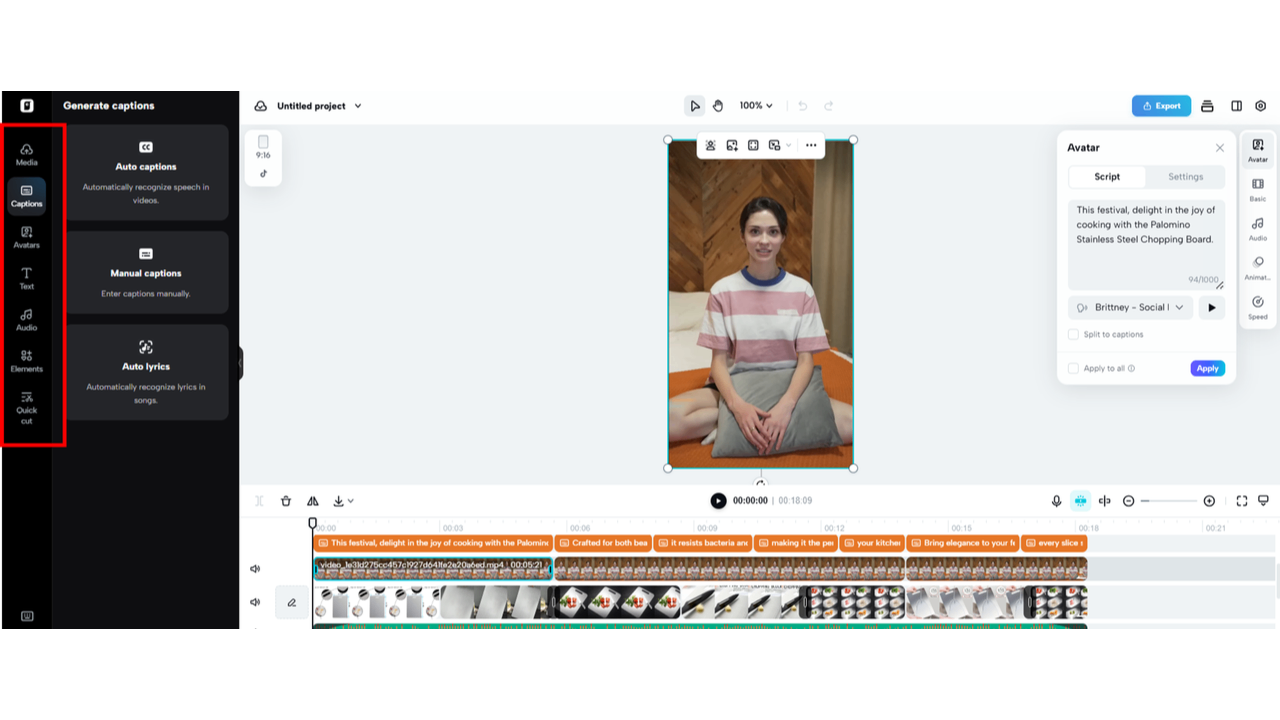The height and width of the screenshot is (720, 1280).
Task: Open the voice selection dropdown showing Brittney
Action: [x=1130, y=307]
